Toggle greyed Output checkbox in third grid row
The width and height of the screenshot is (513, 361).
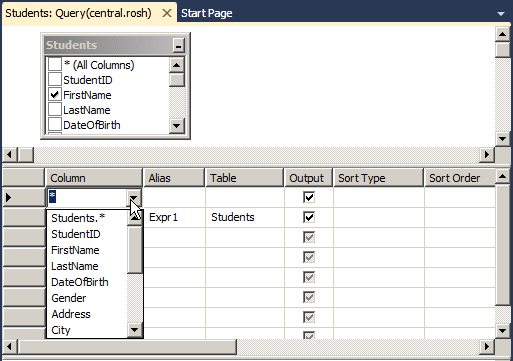(309, 237)
